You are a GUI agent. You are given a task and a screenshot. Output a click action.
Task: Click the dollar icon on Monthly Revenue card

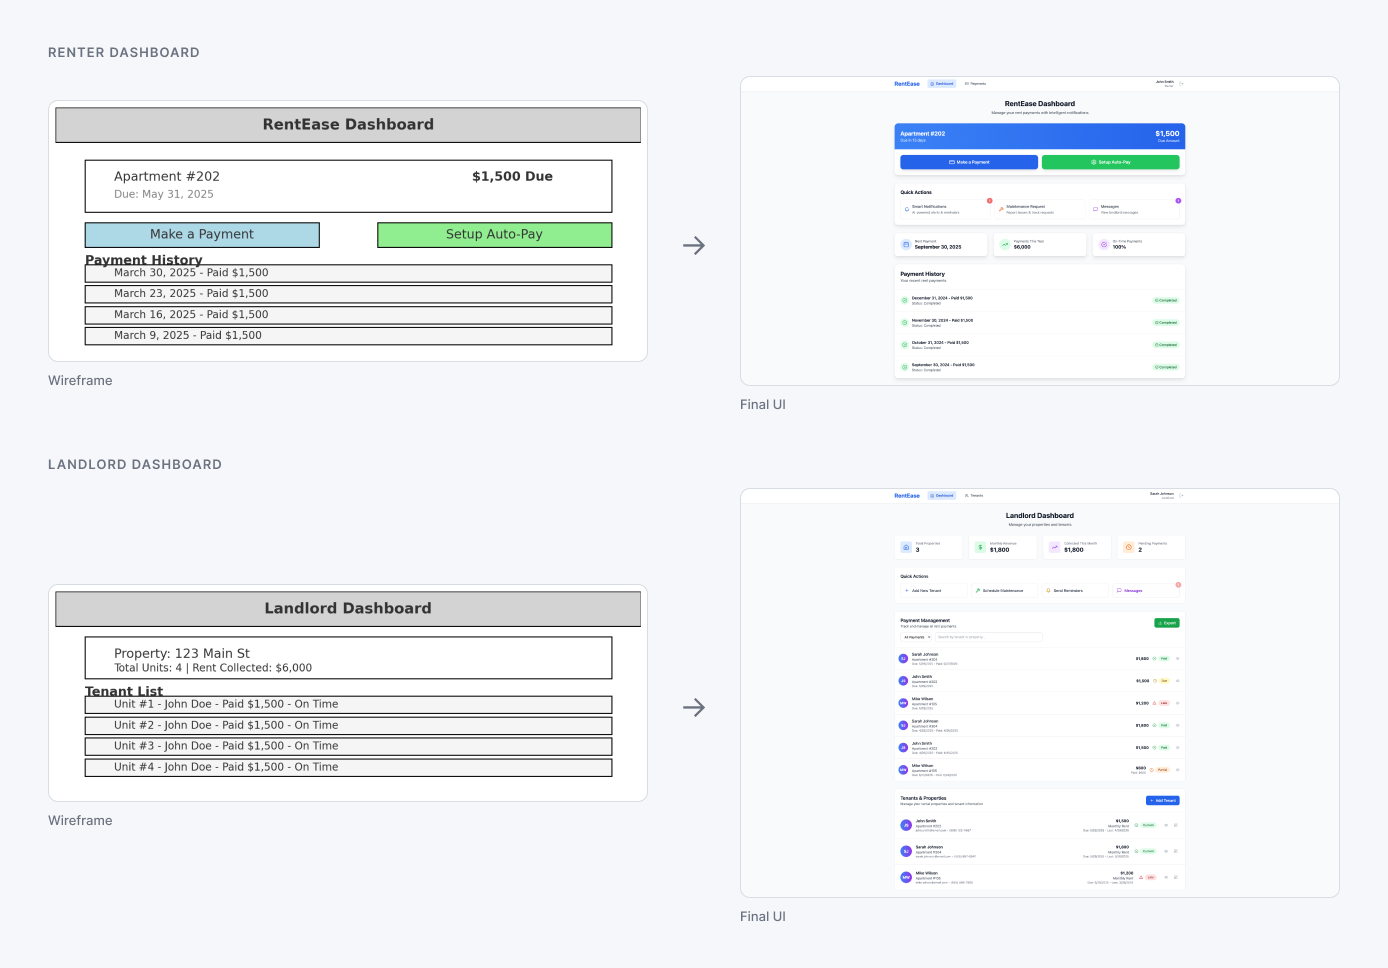click(980, 547)
